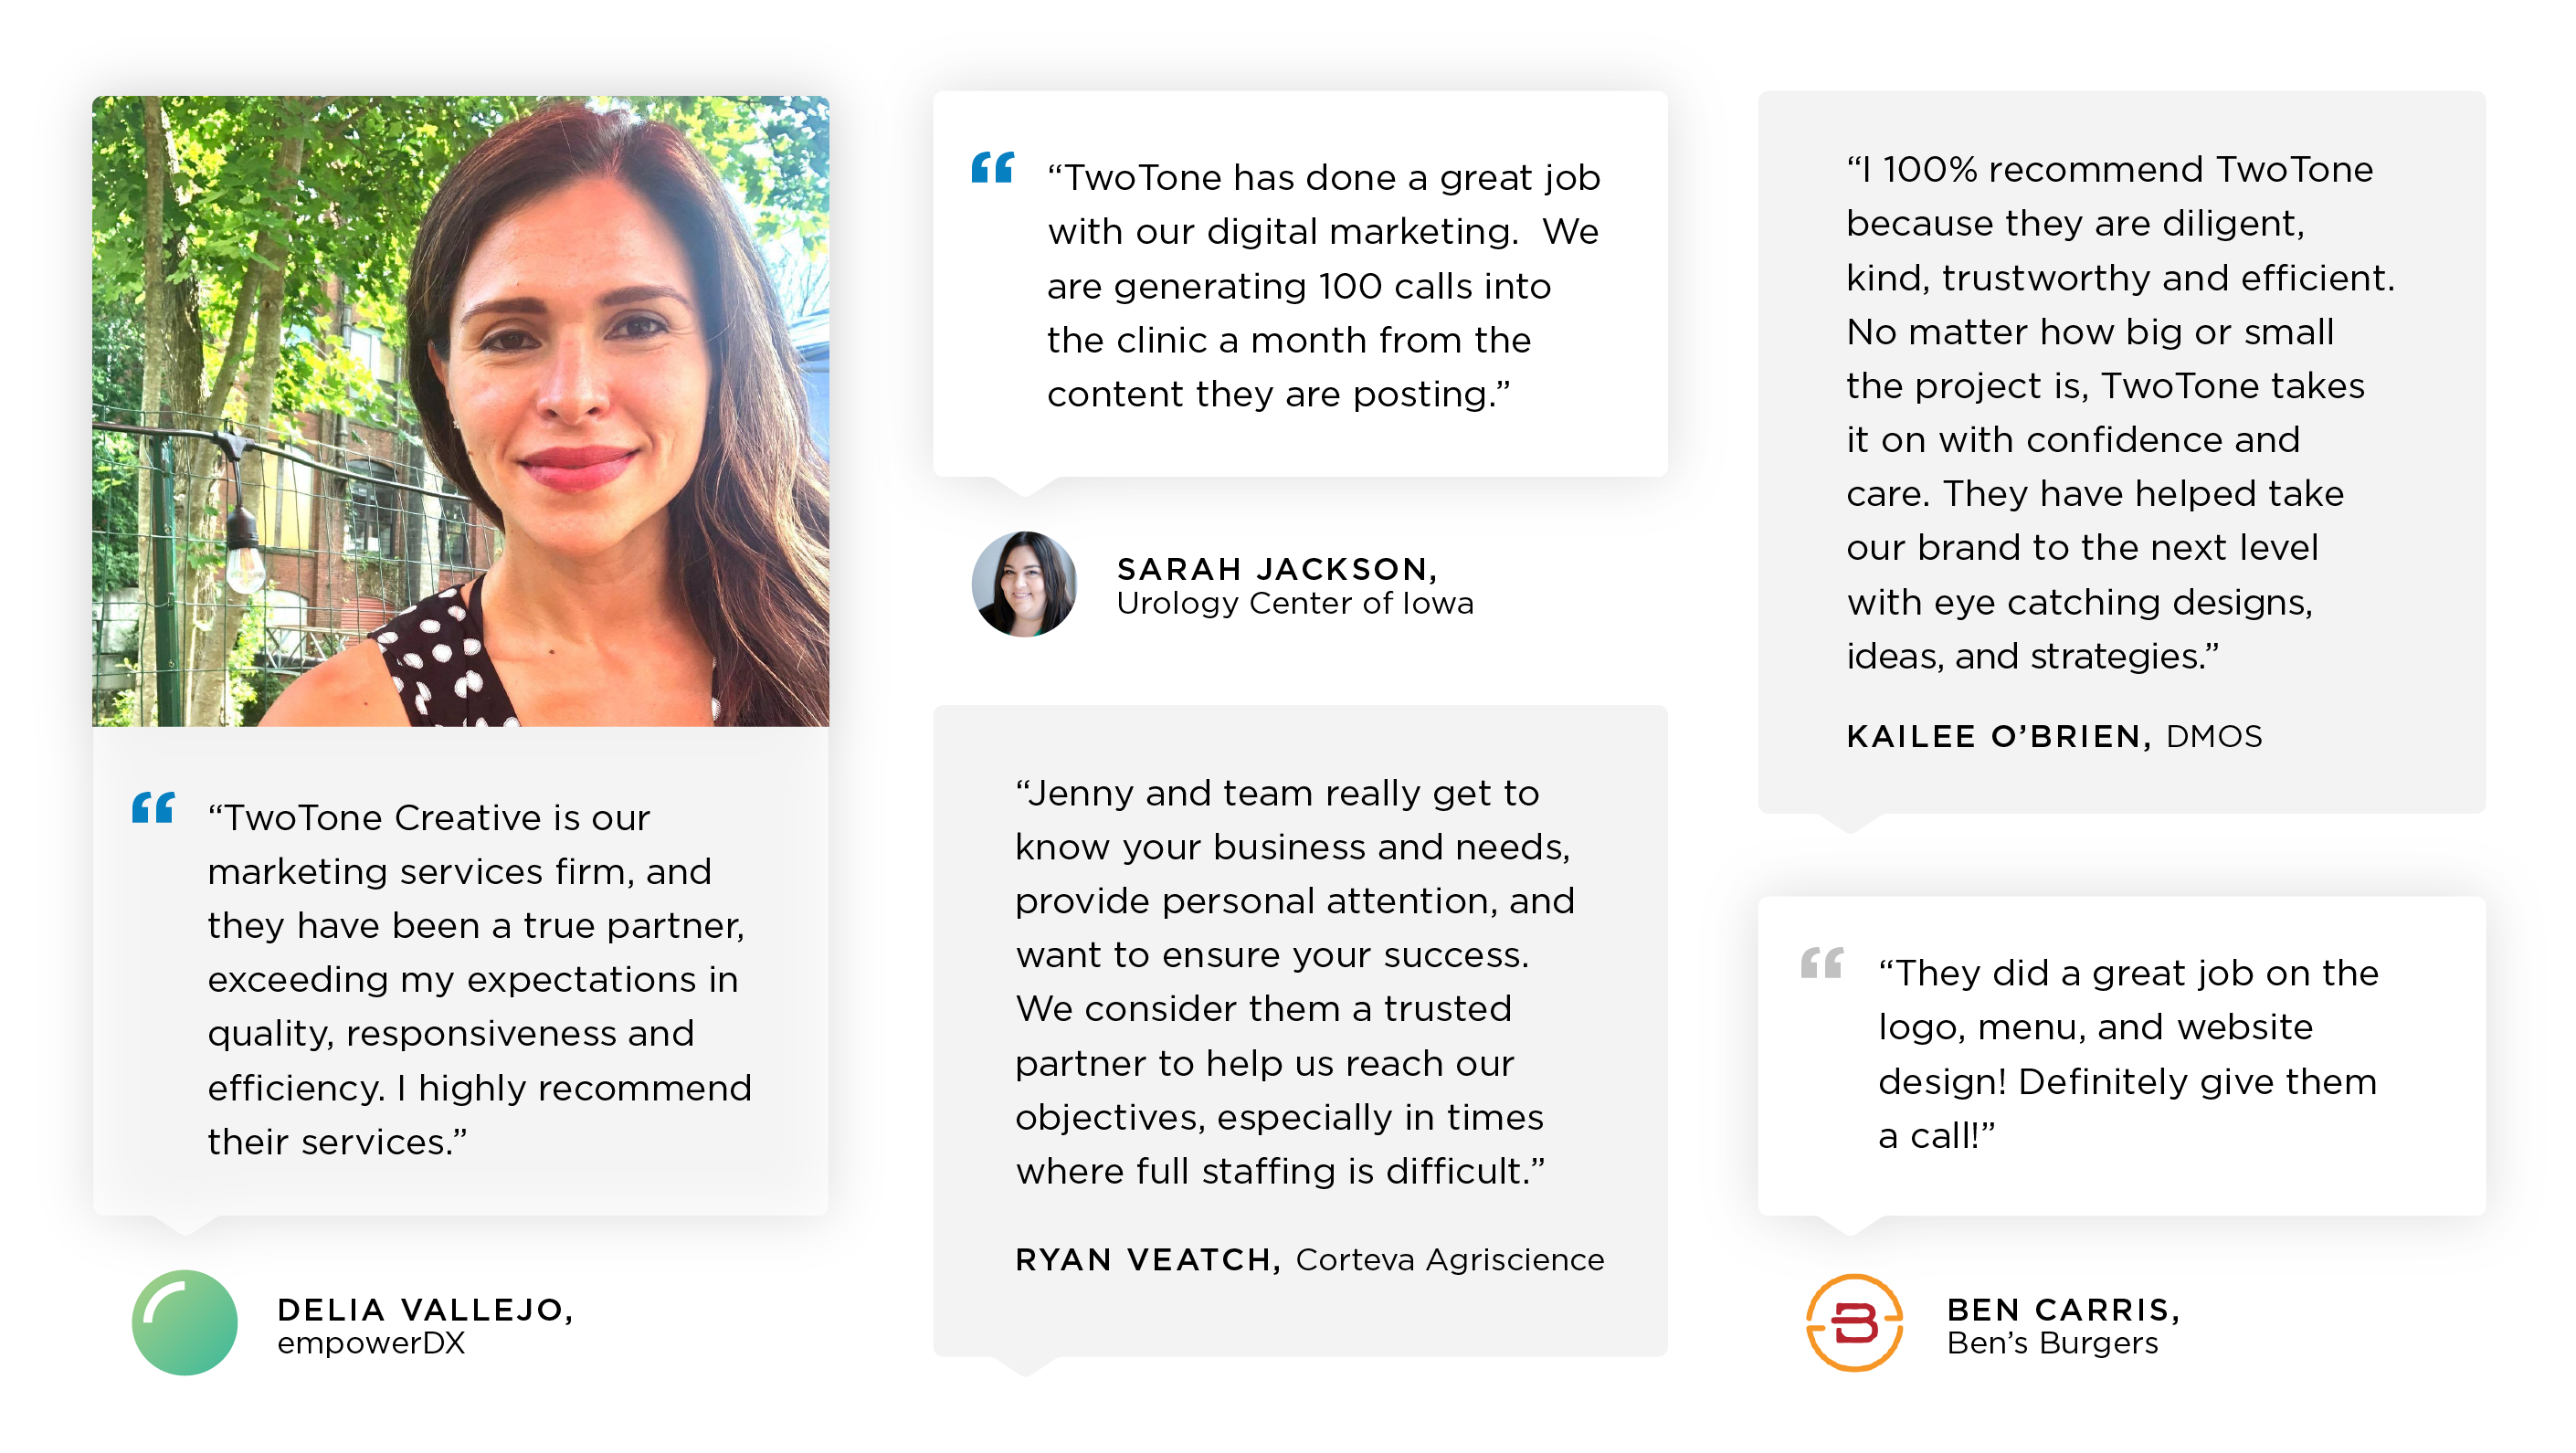Screen dimensions: 2576x1453
Task: Click the empowerDX company label
Action: pos(371,1343)
